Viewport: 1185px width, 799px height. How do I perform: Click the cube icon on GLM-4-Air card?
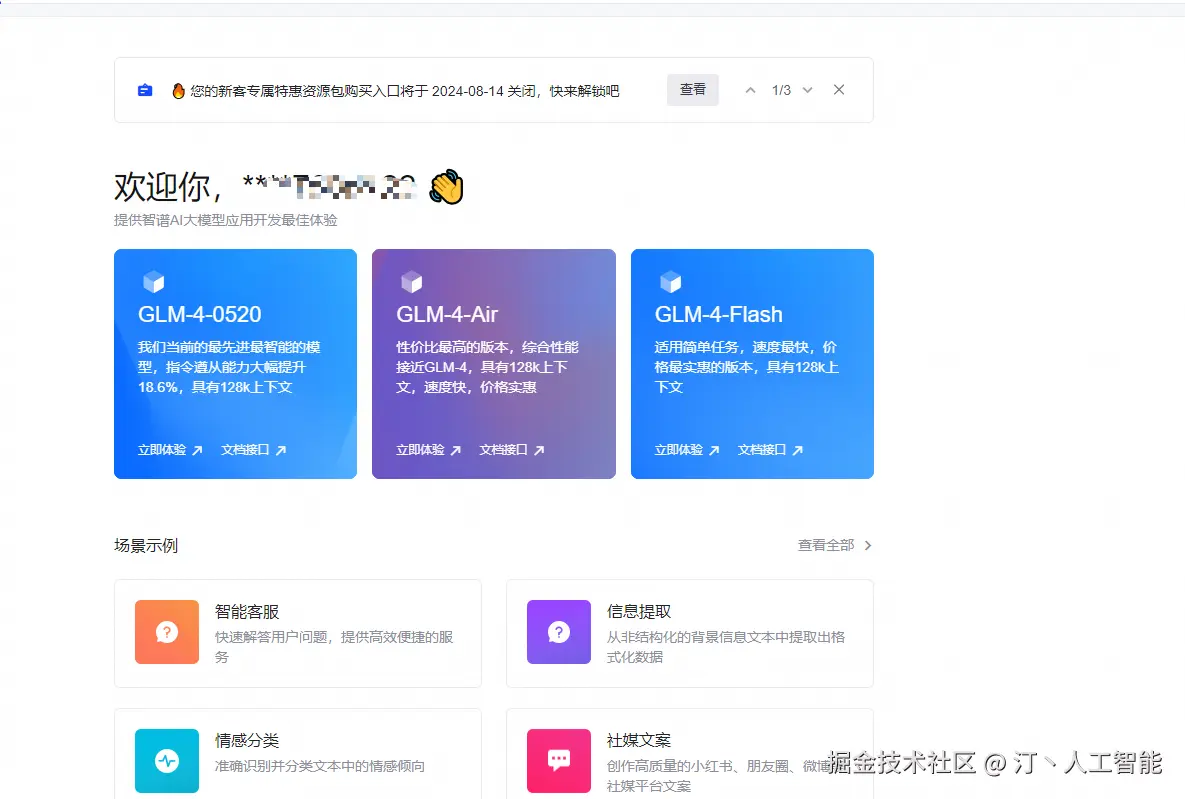tap(412, 282)
